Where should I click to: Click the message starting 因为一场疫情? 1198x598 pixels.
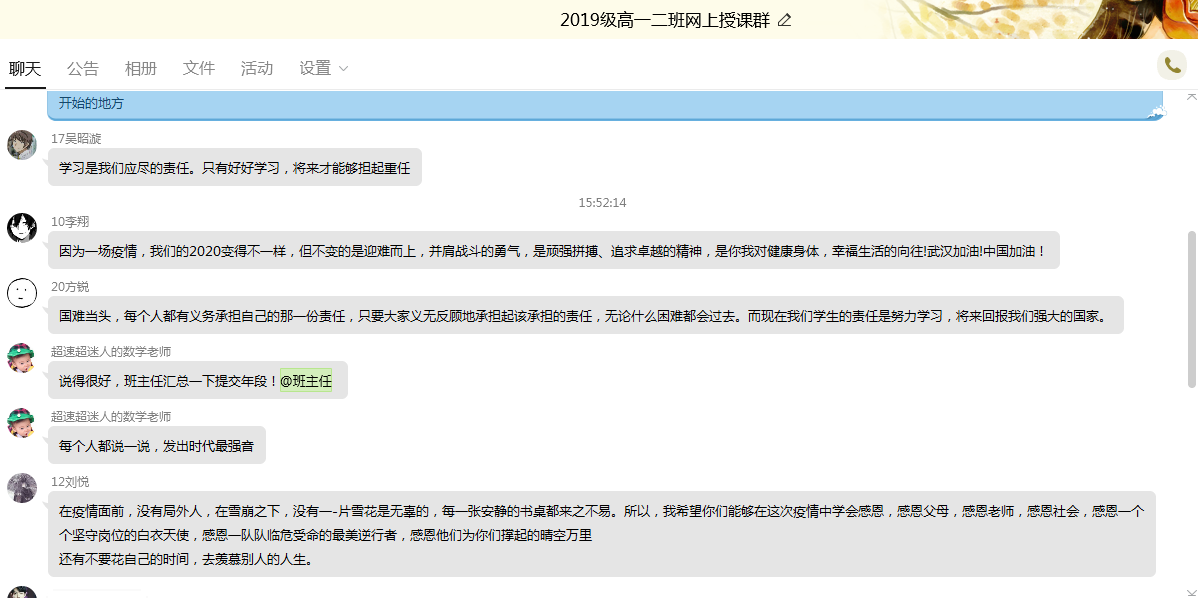pos(554,251)
